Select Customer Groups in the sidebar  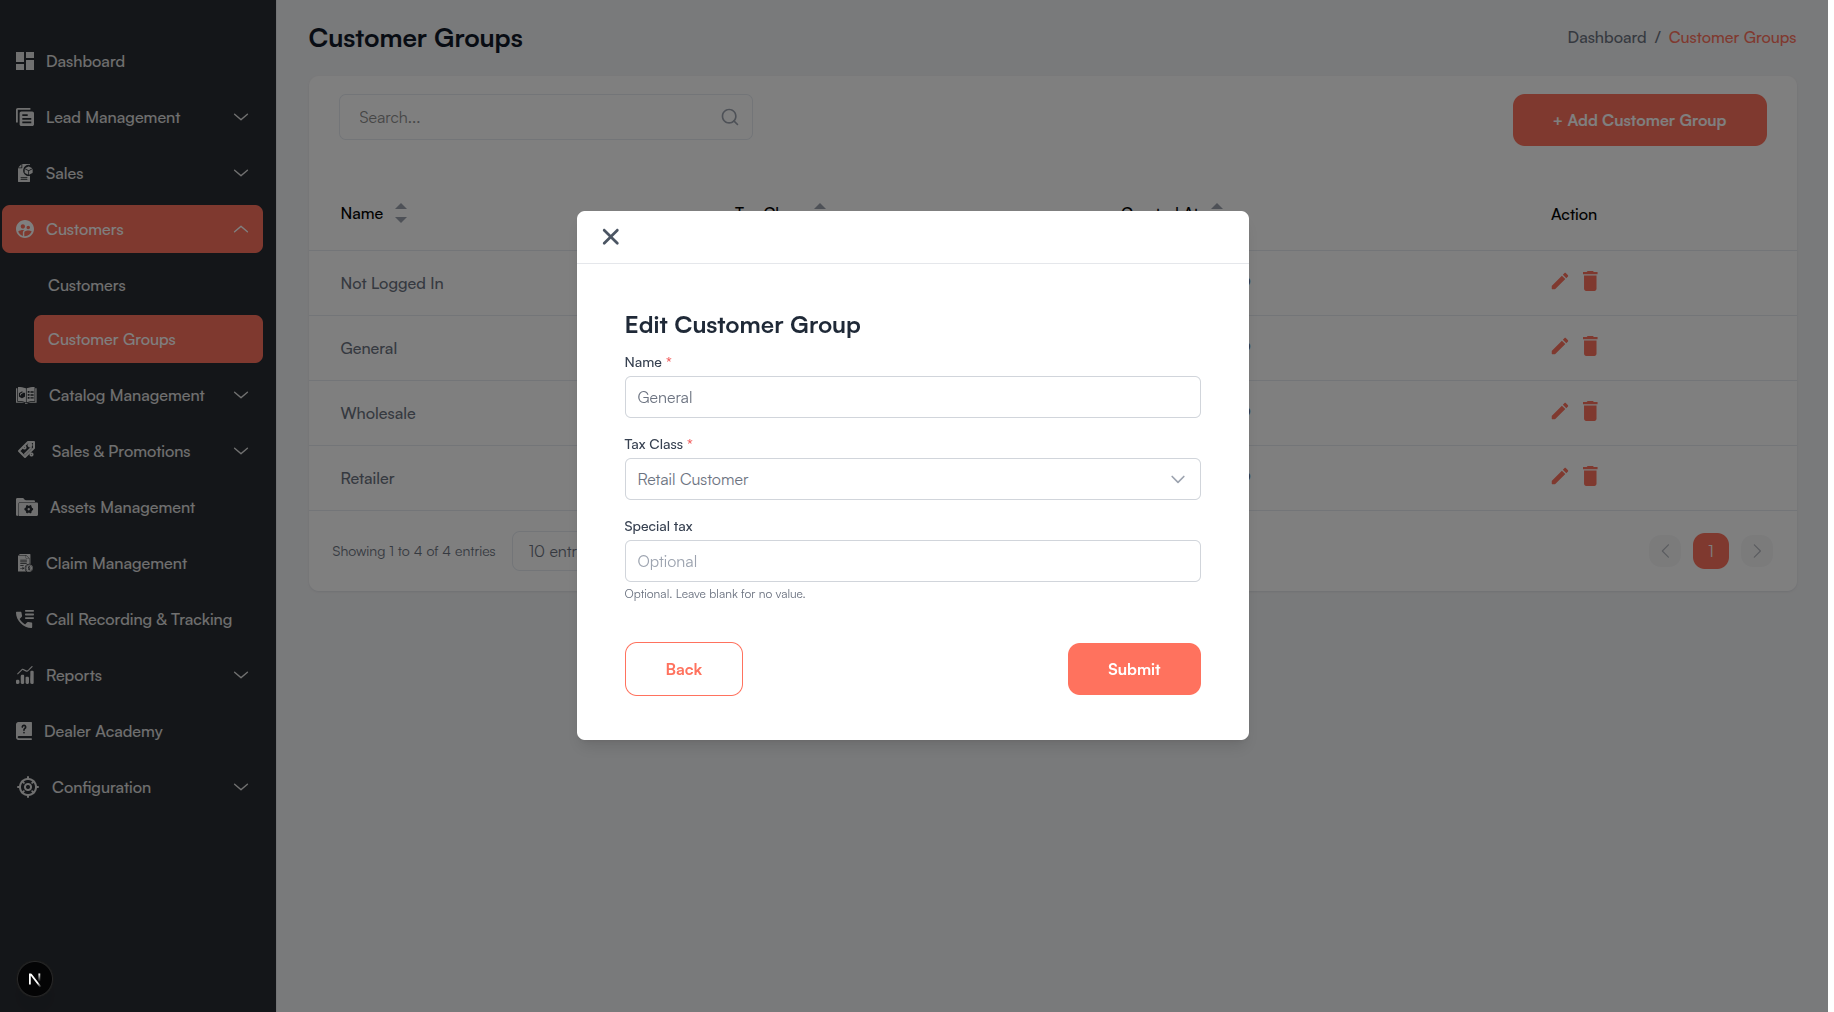pyautogui.click(x=148, y=339)
